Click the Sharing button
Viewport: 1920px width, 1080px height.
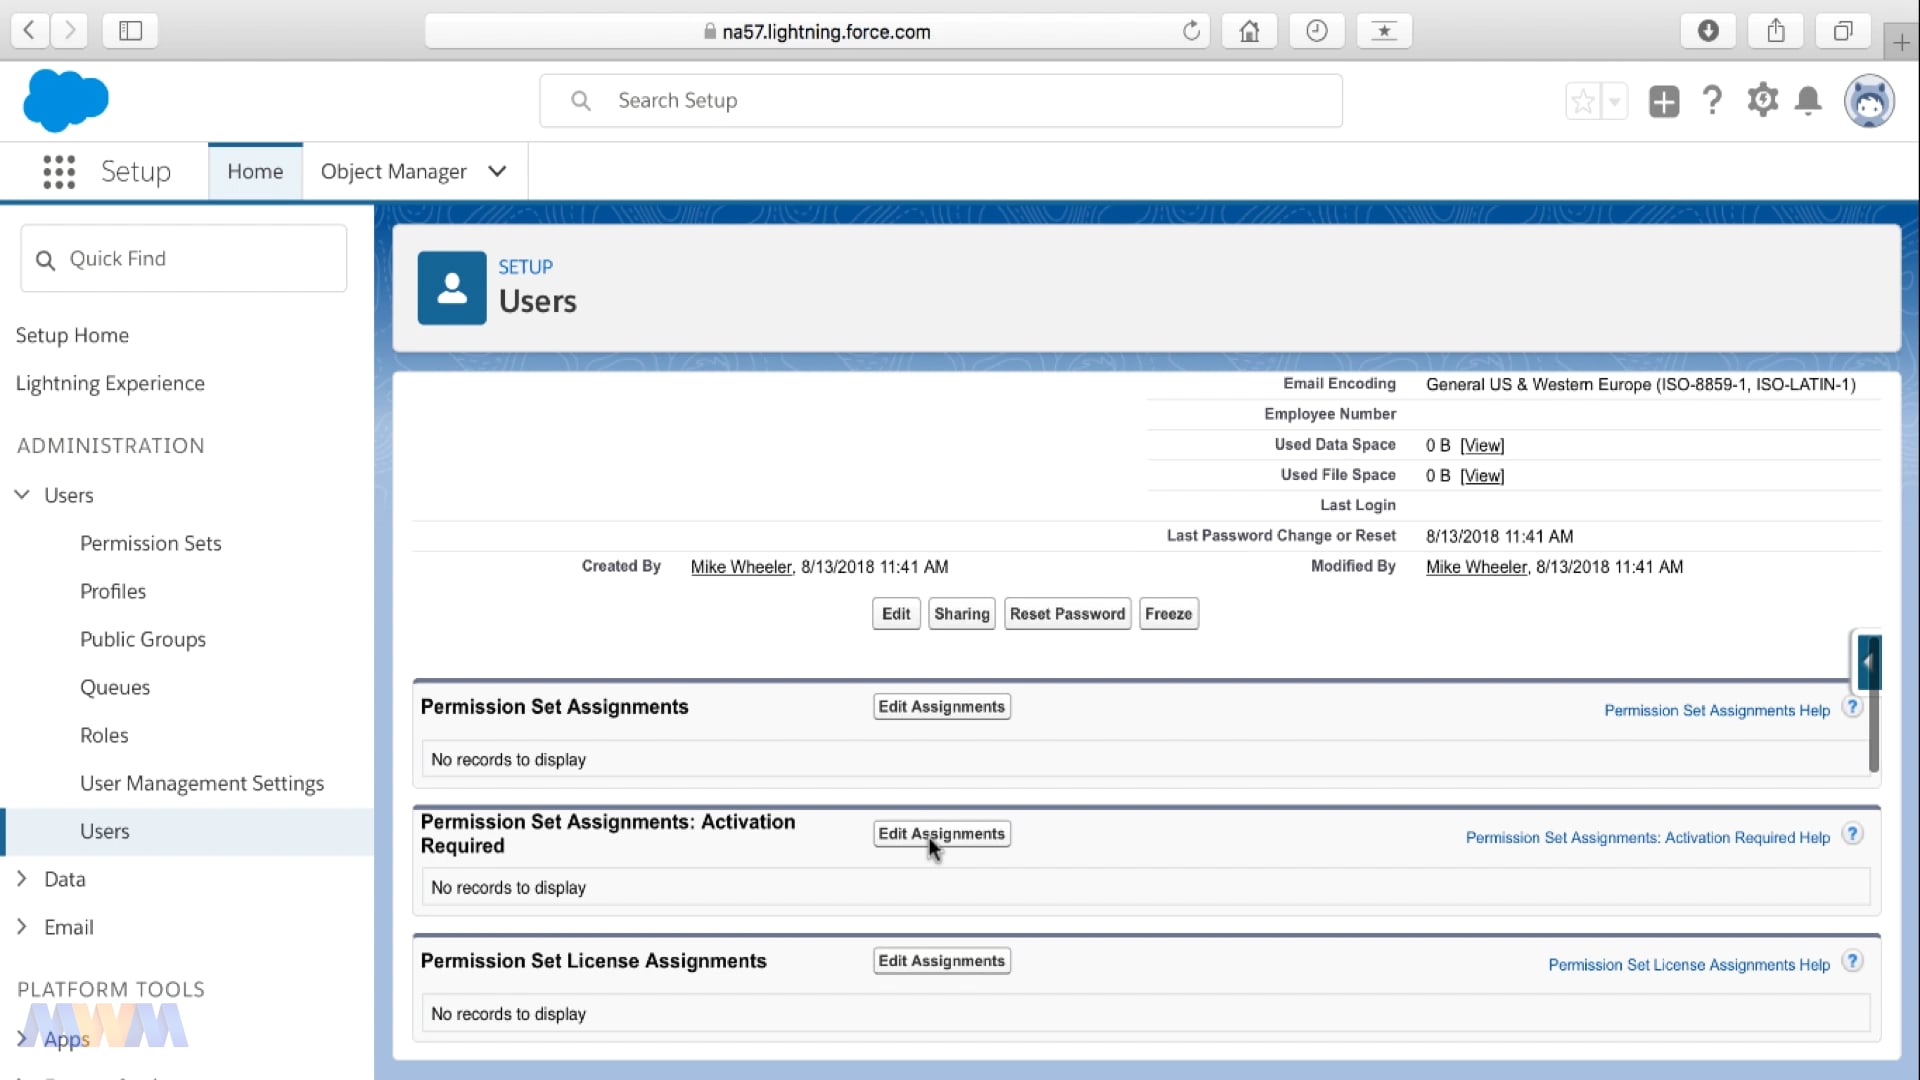pos(962,614)
